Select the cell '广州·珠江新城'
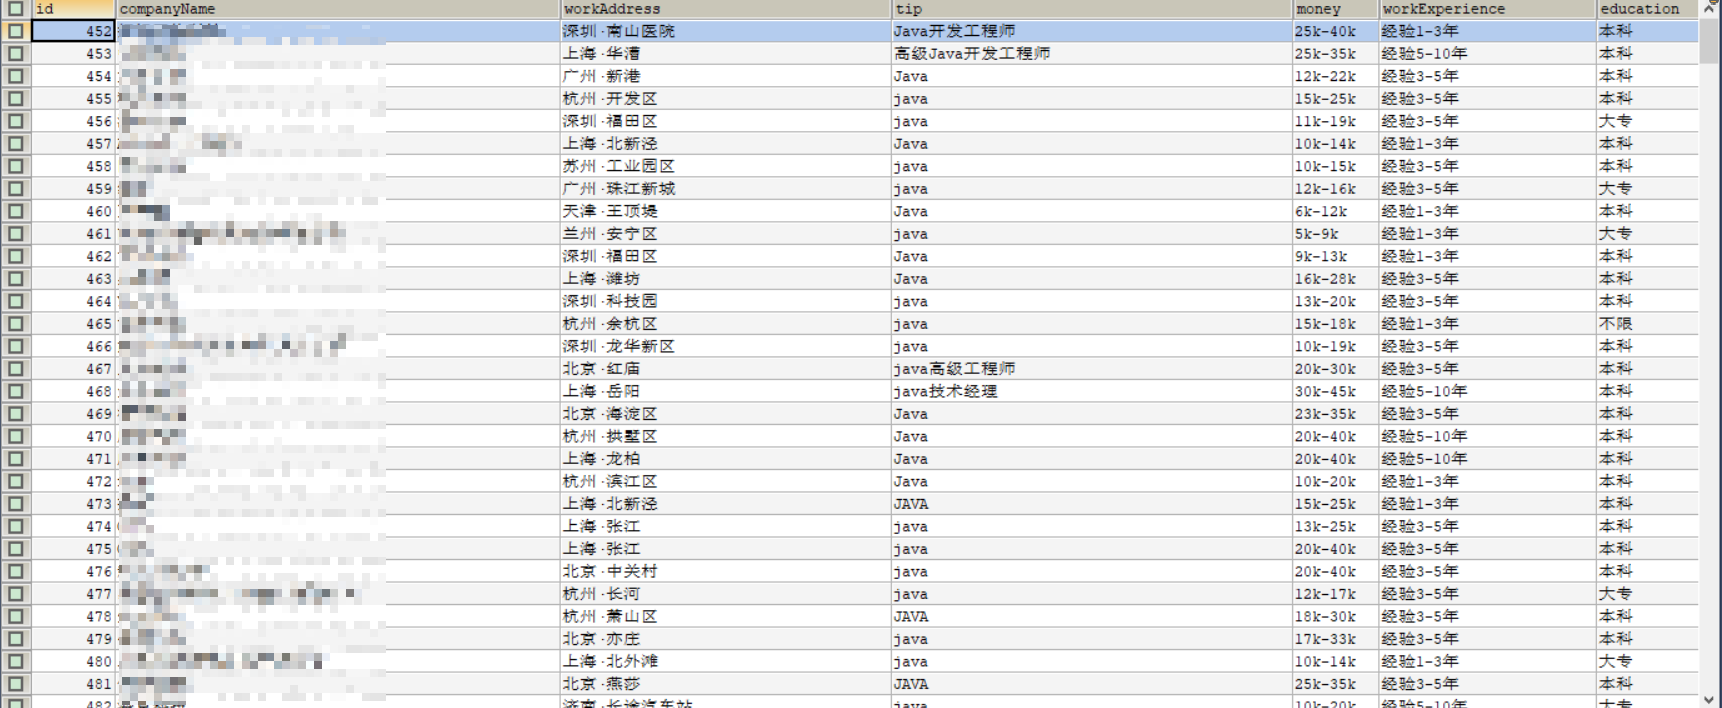Image resolution: width=1722 pixels, height=708 pixels. pos(725,188)
